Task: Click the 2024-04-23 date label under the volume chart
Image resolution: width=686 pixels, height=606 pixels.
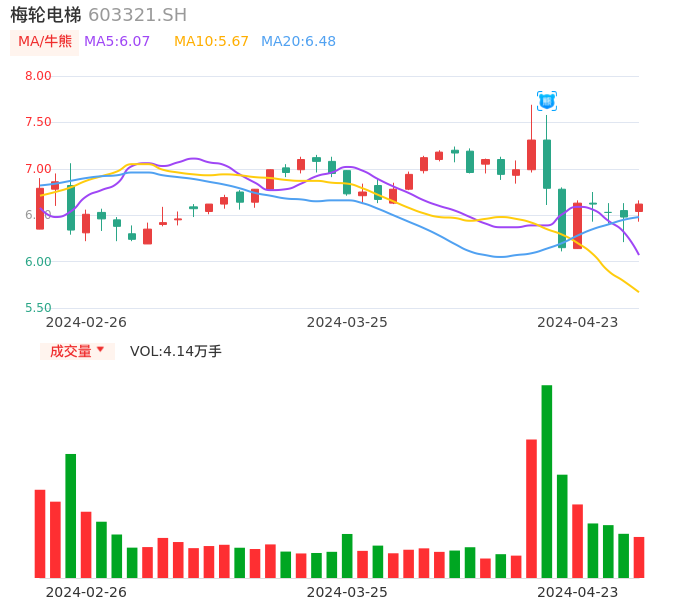Action: pos(577,591)
